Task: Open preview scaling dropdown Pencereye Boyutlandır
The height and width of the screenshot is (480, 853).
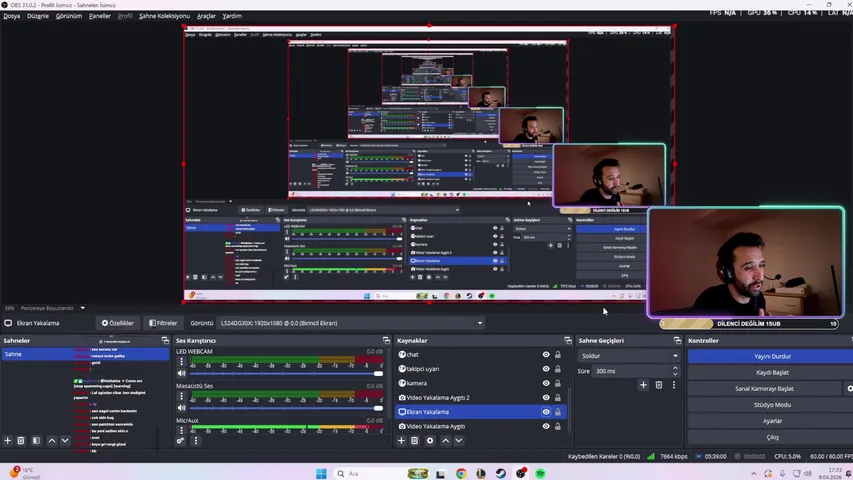Action: coord(52,308)
